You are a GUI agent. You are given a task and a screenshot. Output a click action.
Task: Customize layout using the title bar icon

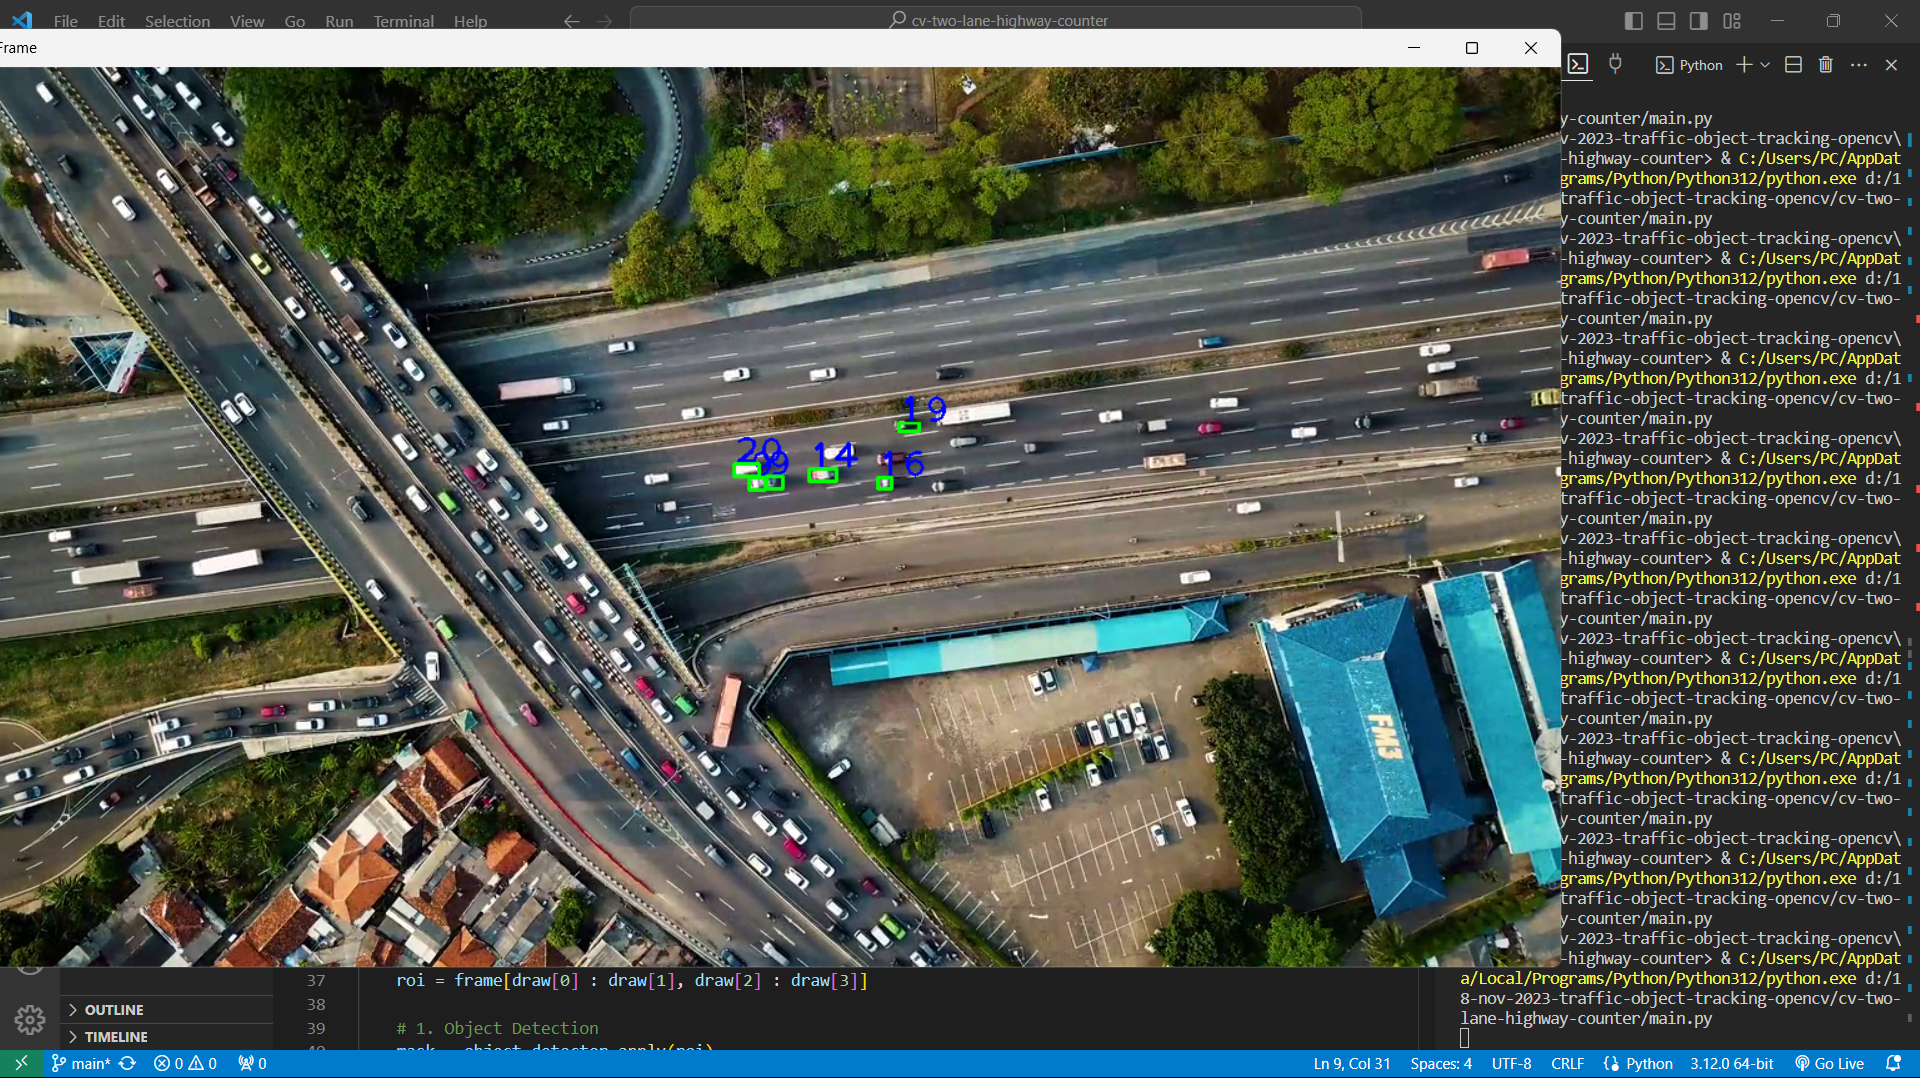1732,21
